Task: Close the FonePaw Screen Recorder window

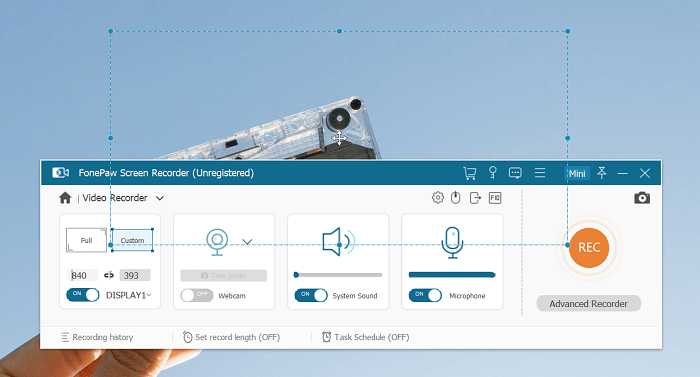Action: click(x=645, y=173)
